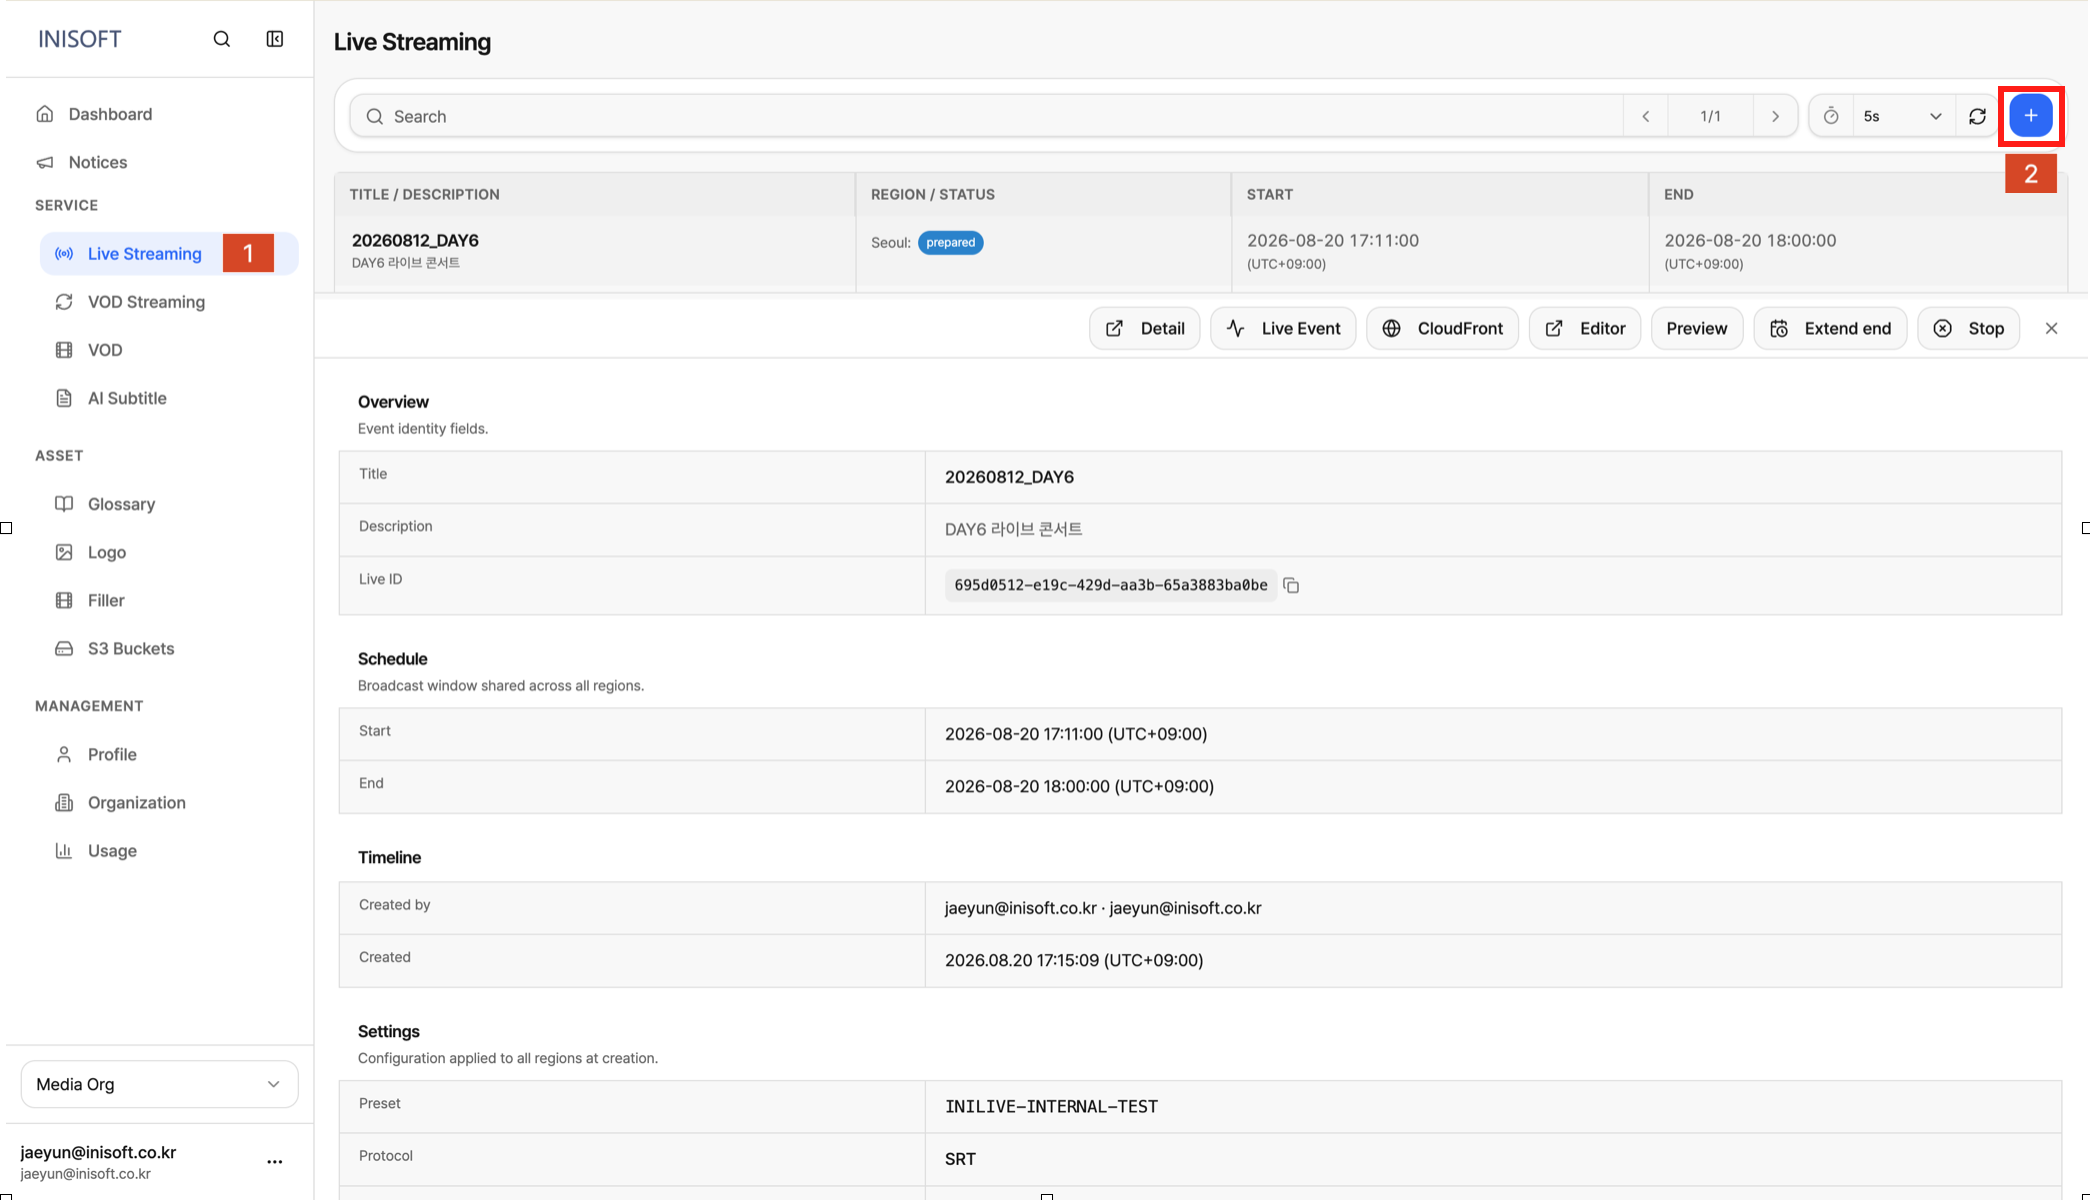Open the Profile management page

point(112,754)
